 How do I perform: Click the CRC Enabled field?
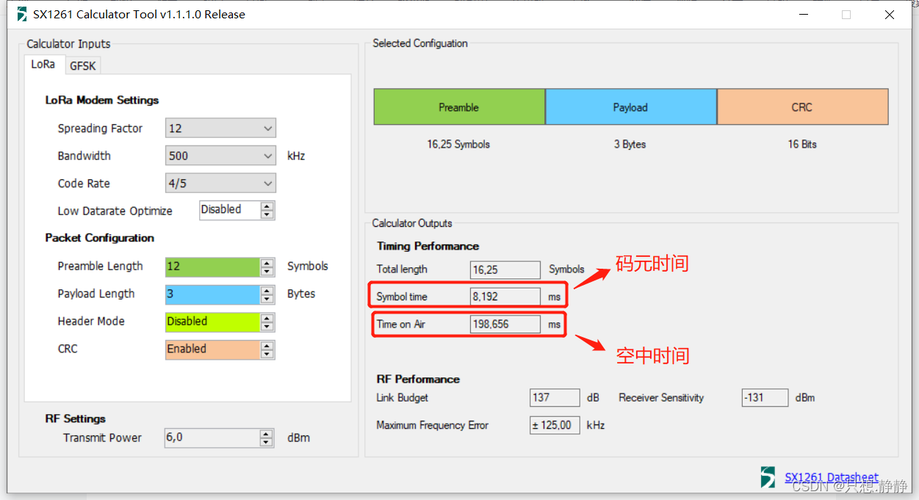pyautogui.click(x=213, y=349)
